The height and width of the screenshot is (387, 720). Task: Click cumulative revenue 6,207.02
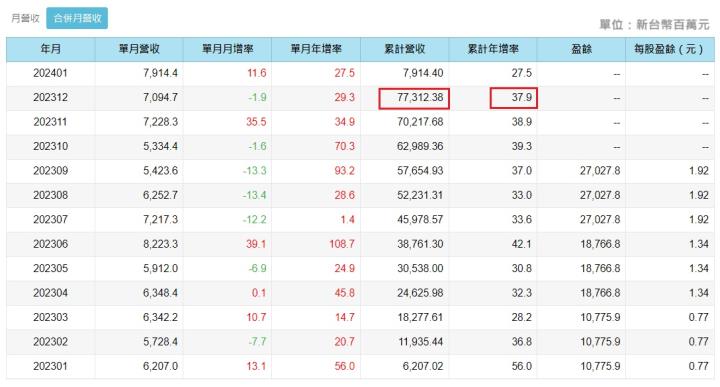pyautogui.click(x=423, y=366)
